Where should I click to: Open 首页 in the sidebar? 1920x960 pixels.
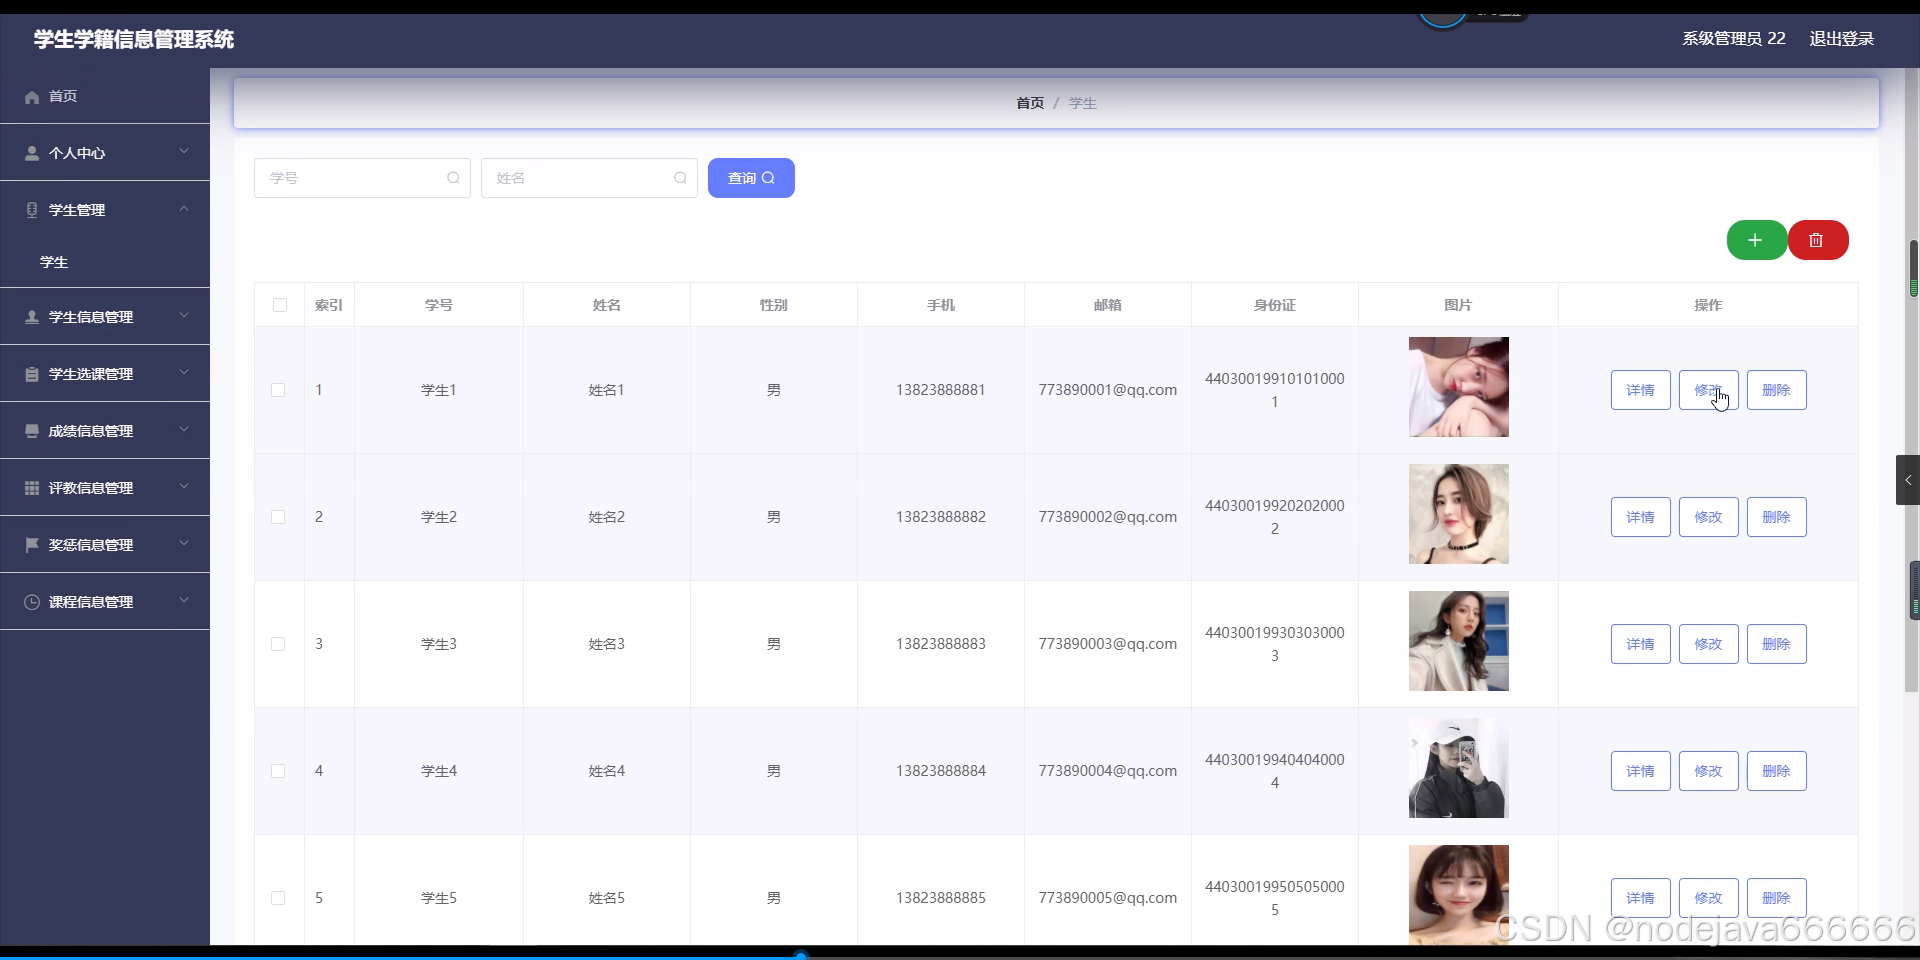coord(105,96)
